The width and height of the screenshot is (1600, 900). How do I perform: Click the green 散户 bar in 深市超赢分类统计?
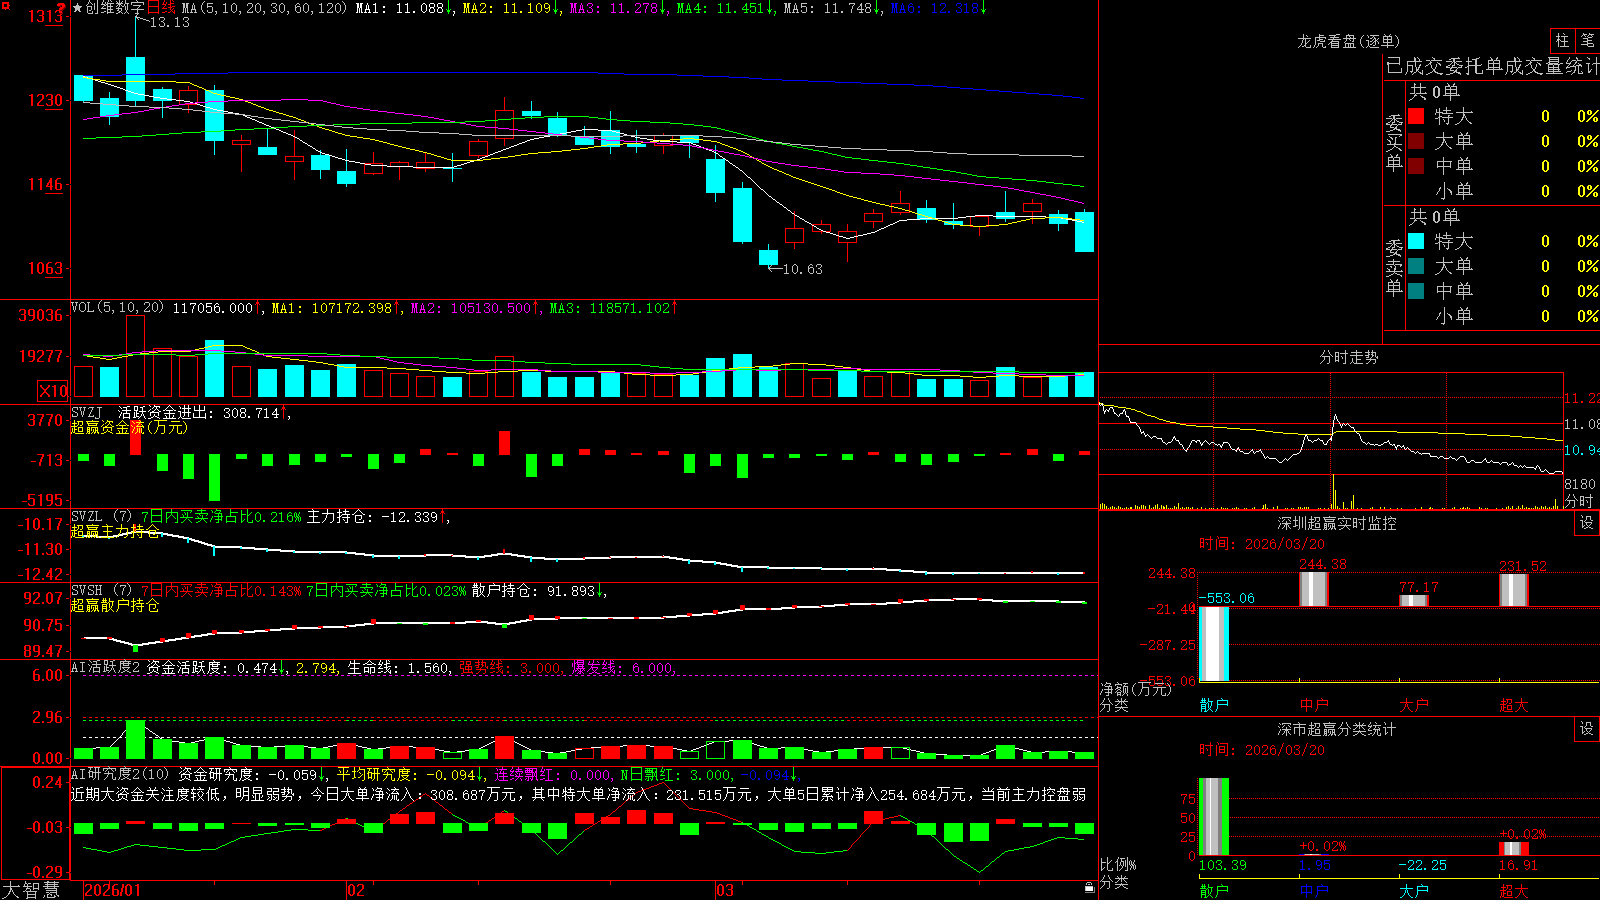tap(1213, 816)
